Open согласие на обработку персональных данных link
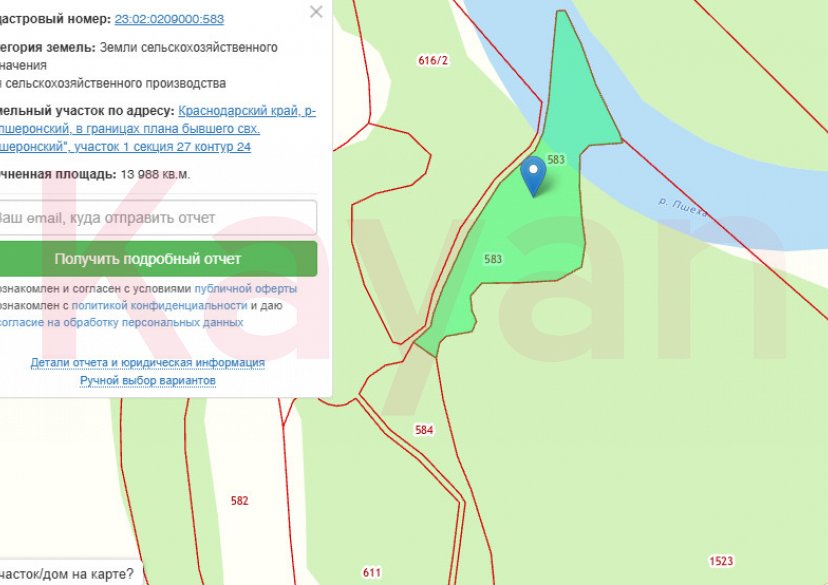Viewport: 828px width, 585px height. (x=120, y=322)
